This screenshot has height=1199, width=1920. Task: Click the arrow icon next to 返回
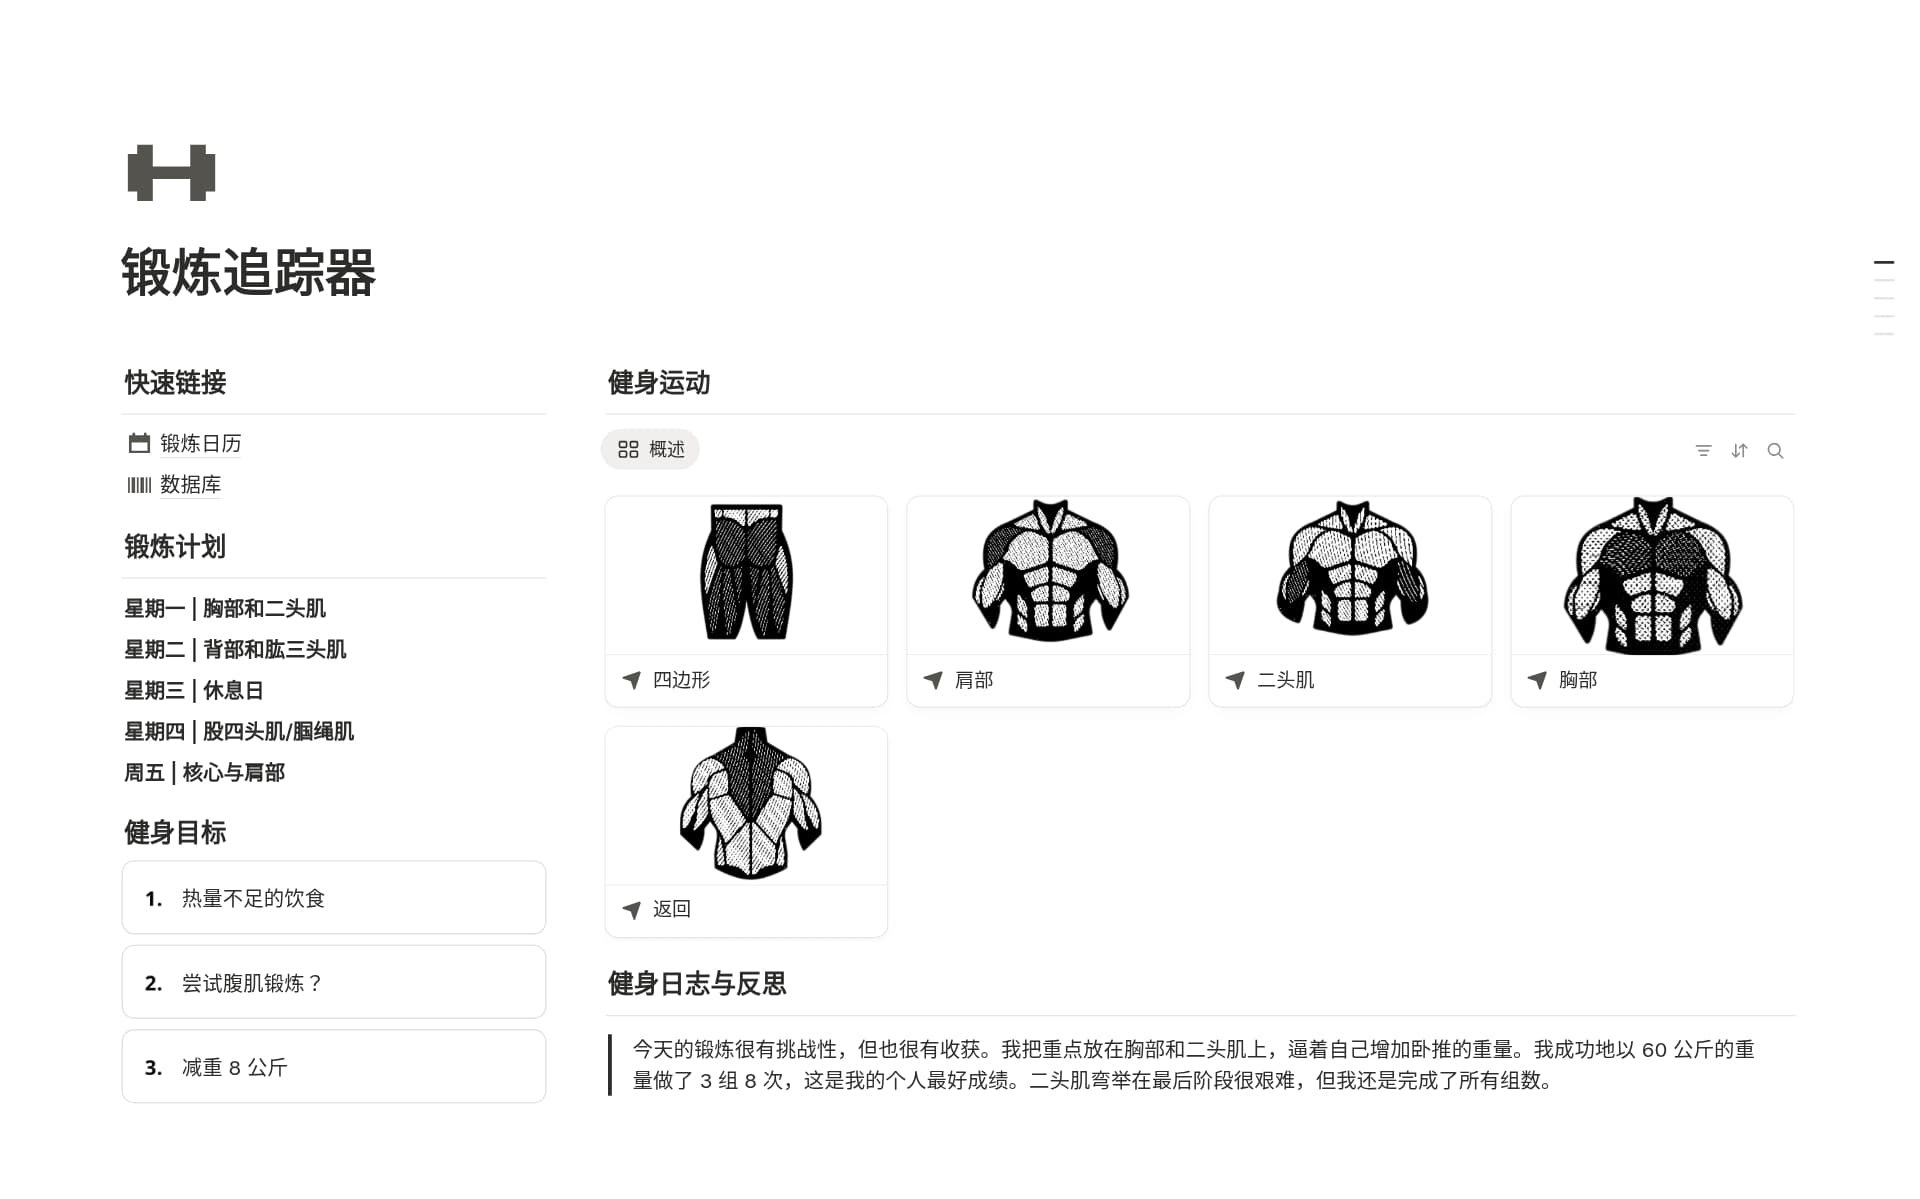[x=631, y=909]
